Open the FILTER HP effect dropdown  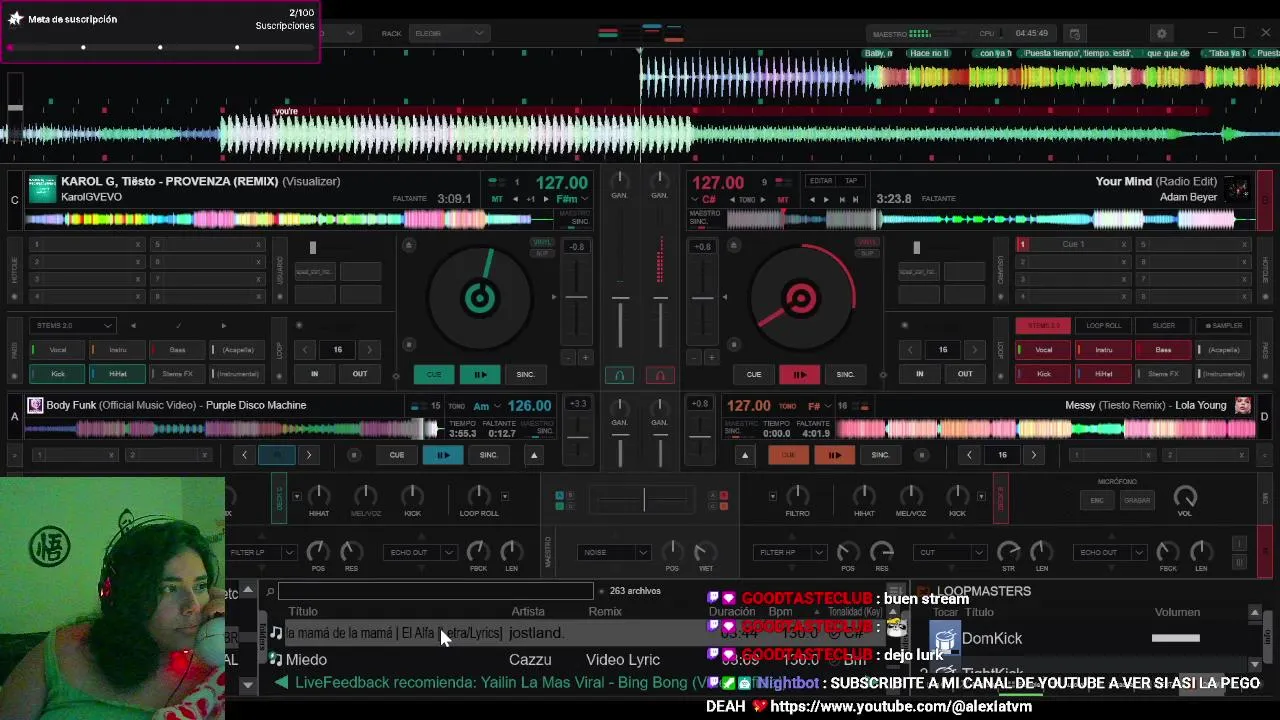[790, 552]
